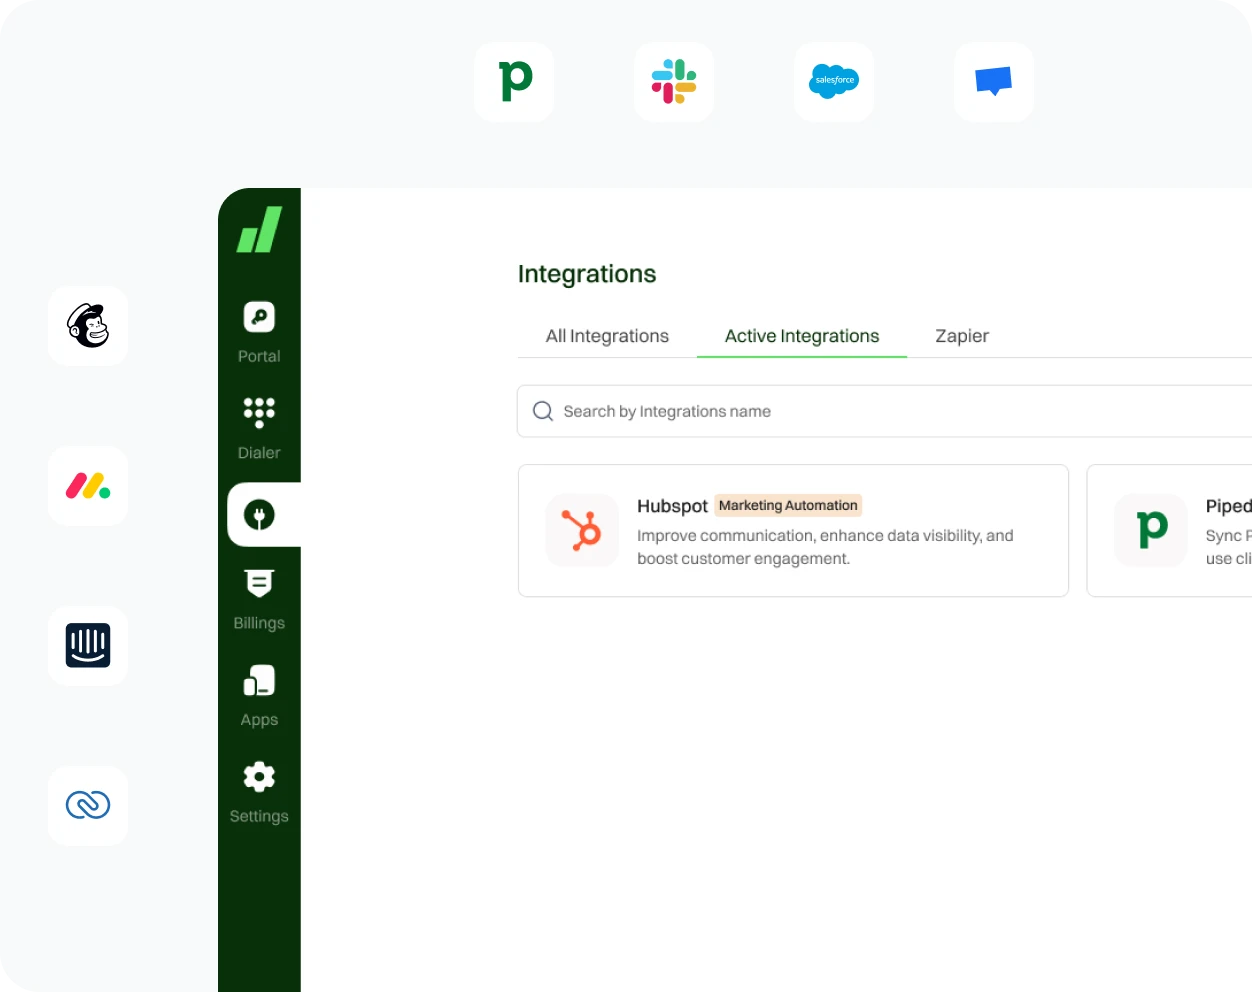1252x992 pixels.
Task: Select the Pipedrive logo at the top
Action: coord(513,82)
